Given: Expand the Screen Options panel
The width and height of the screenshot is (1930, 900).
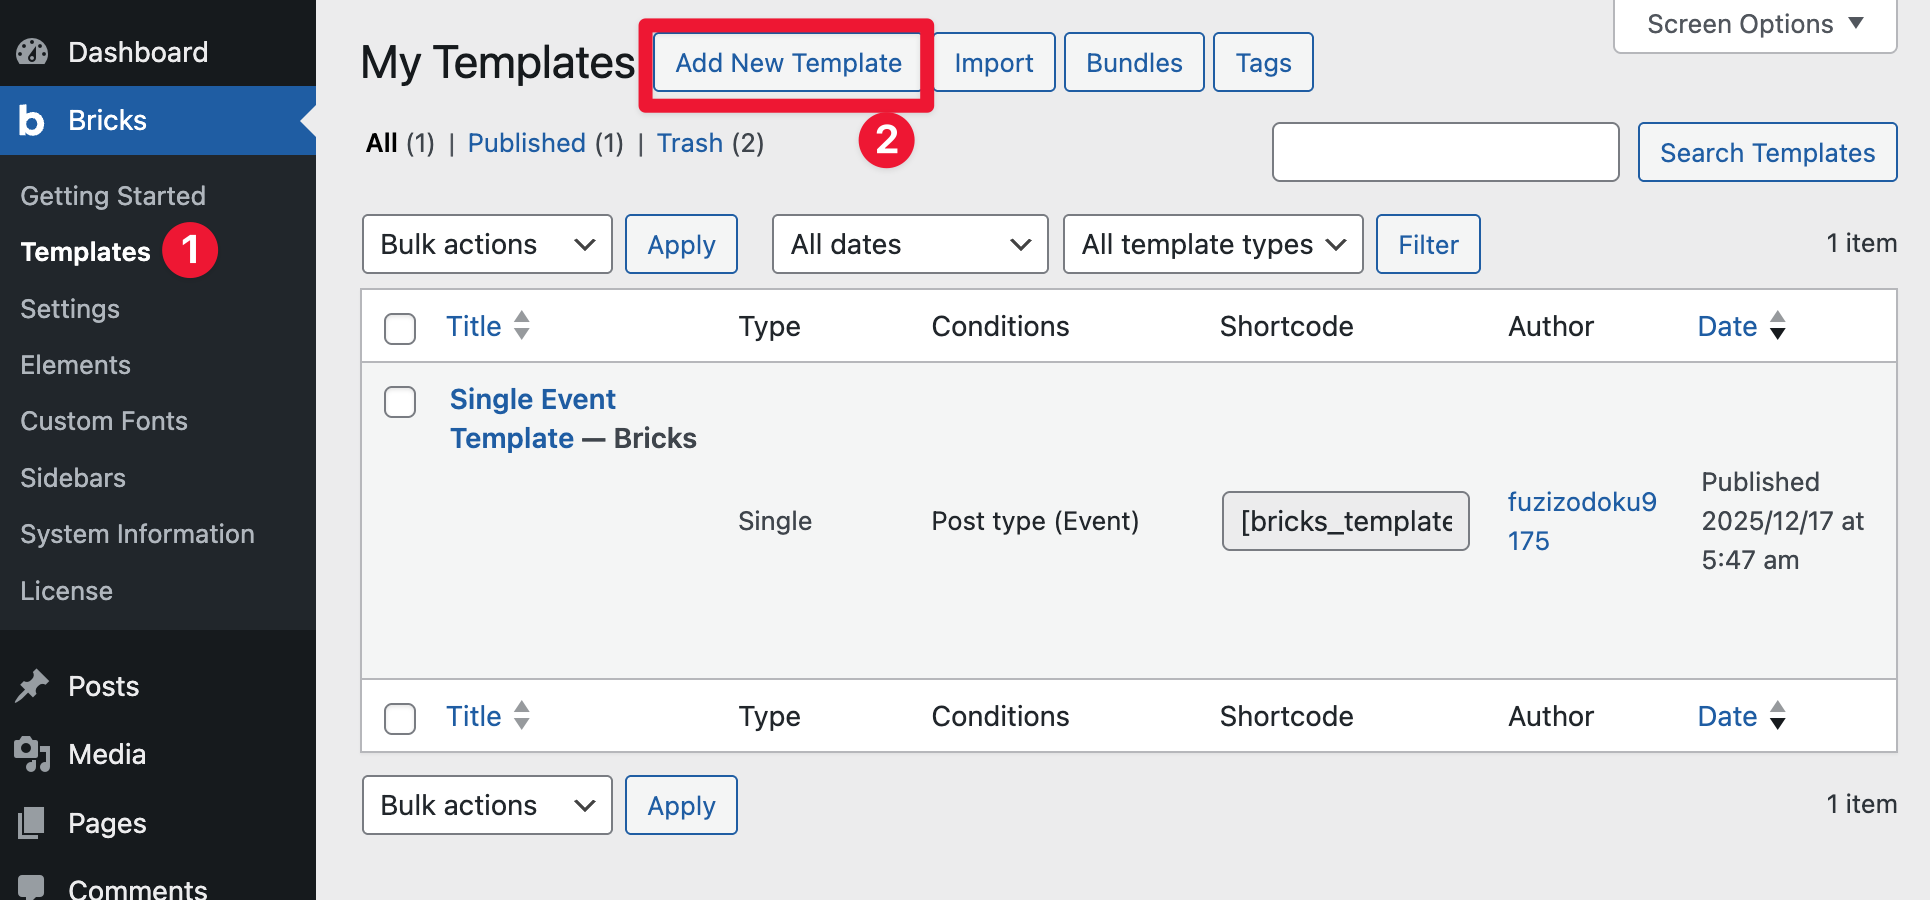Looking at the screenshot, I should click(x=1755, y=24).
